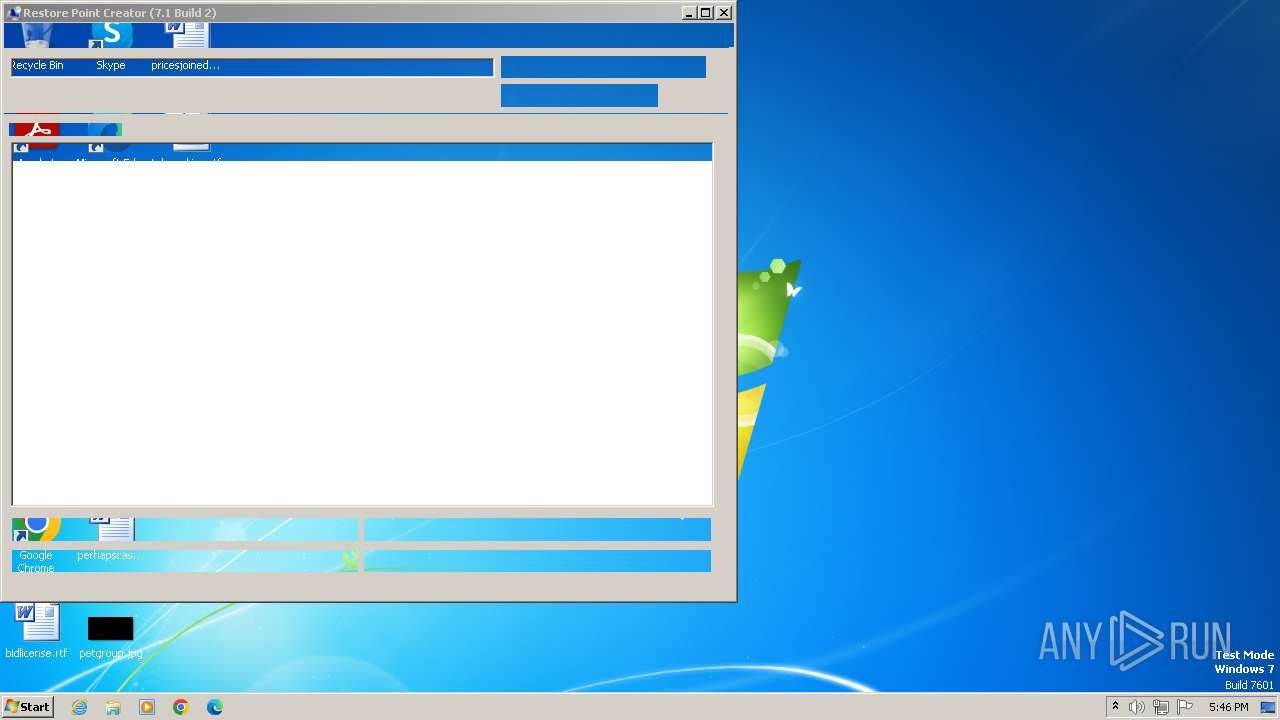Minimize the Restore Point Creator window

(x=689, y=13)
